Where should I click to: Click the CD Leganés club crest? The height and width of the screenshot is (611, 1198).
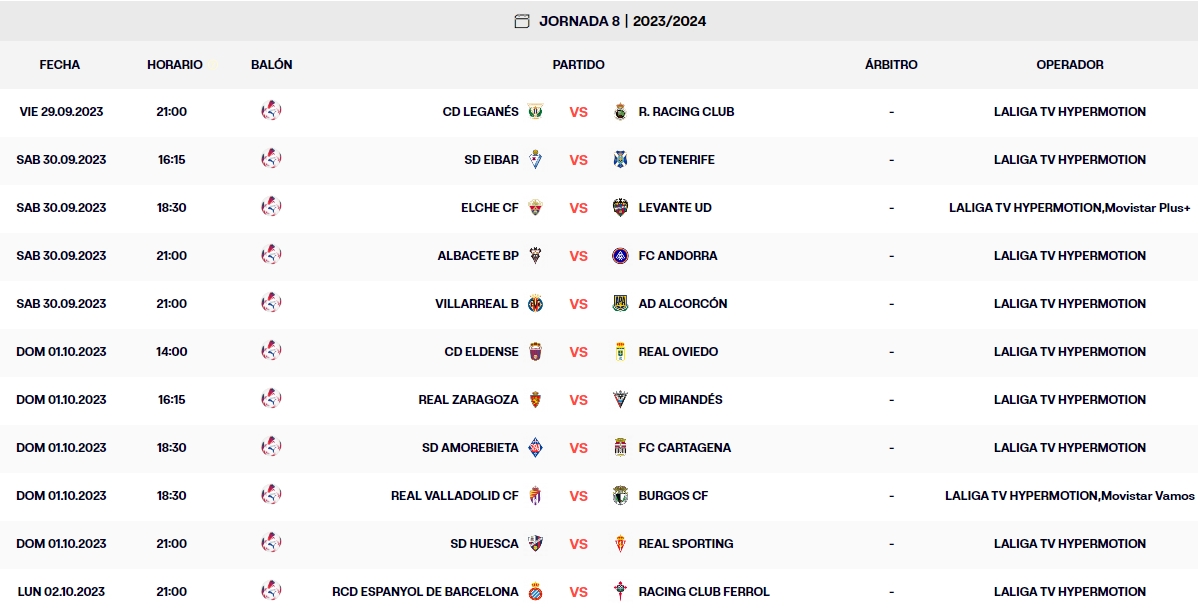click(x=535, y=111)
